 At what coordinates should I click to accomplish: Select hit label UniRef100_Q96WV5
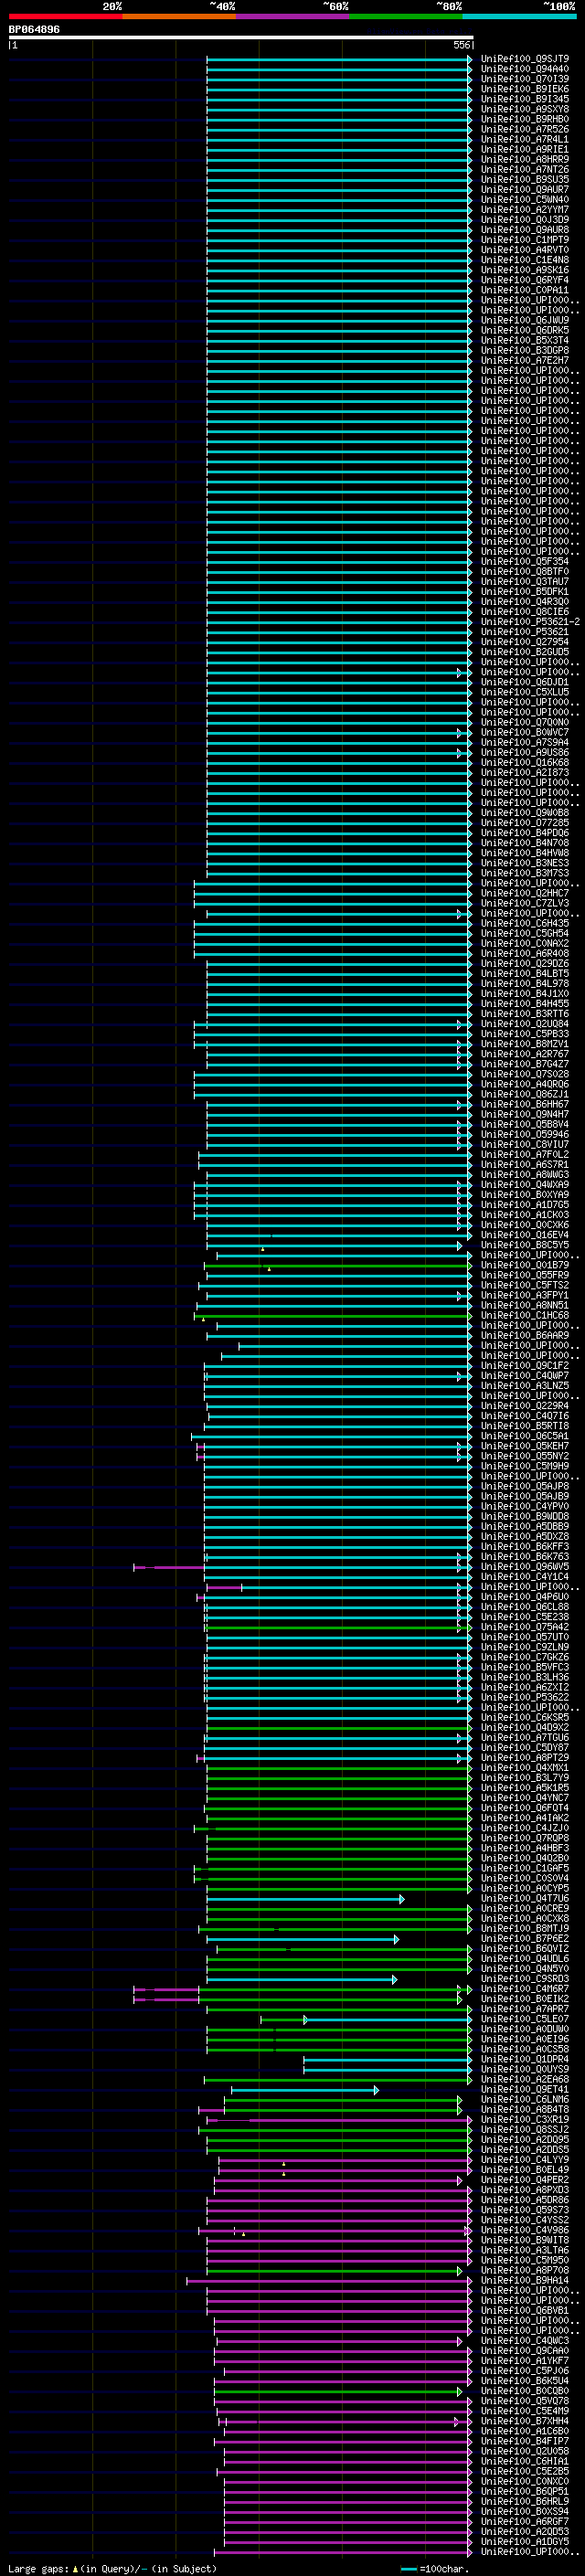click(x=525, y=1567)
